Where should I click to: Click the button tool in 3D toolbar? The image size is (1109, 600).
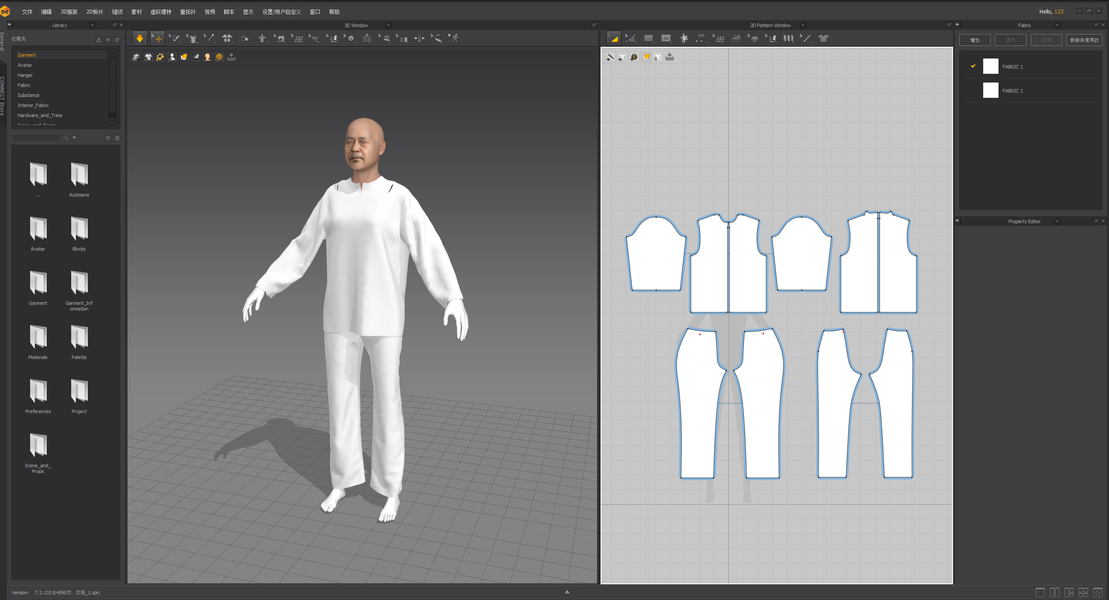[x=349, y=38]
